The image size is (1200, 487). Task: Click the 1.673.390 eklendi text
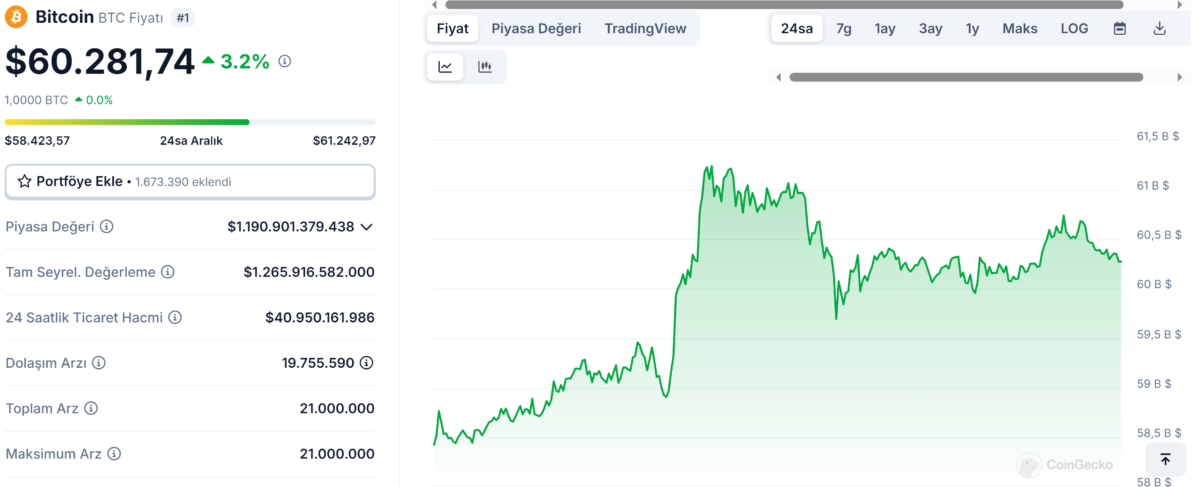pos(183,182)
